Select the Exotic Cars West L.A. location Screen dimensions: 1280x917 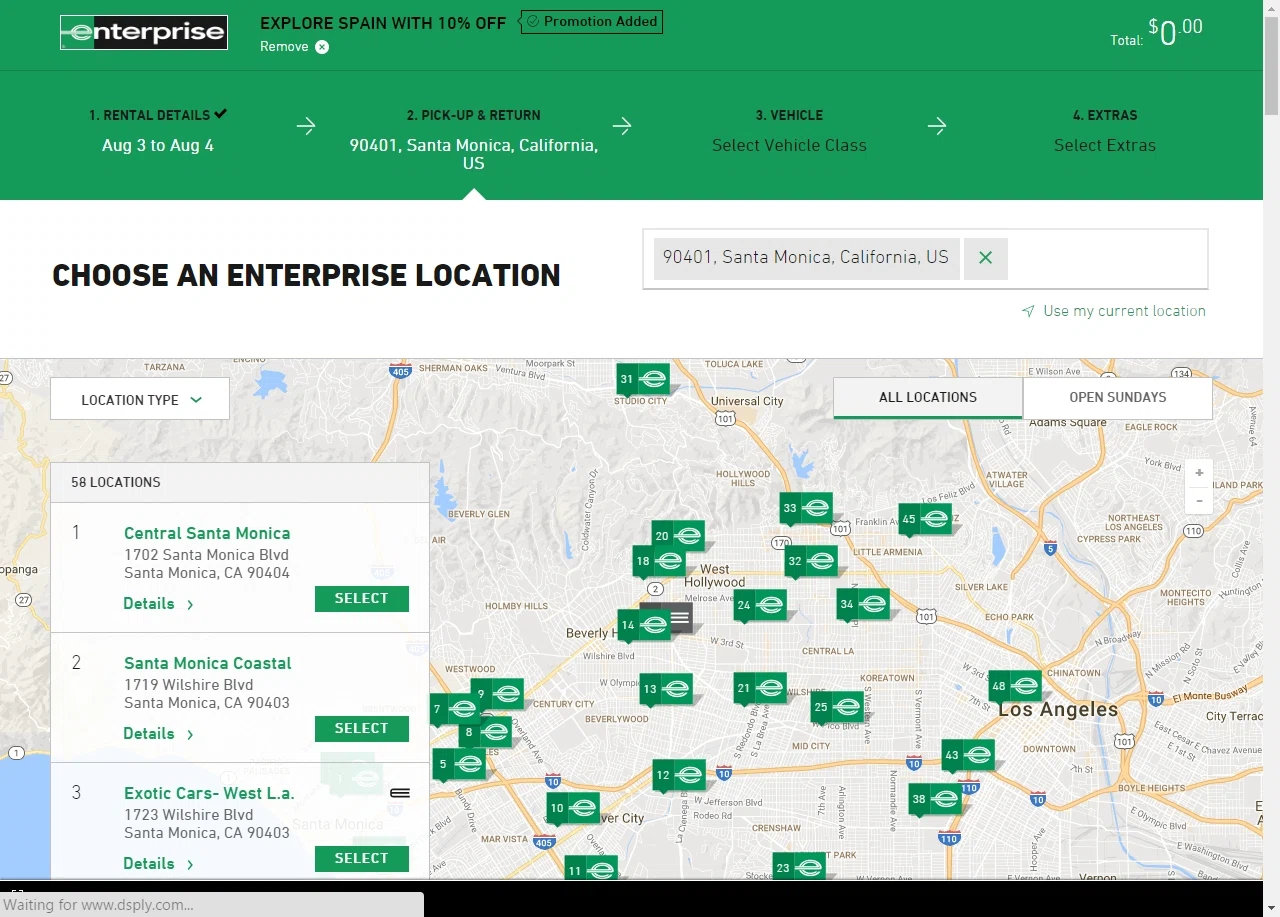(x=362, y=859)
